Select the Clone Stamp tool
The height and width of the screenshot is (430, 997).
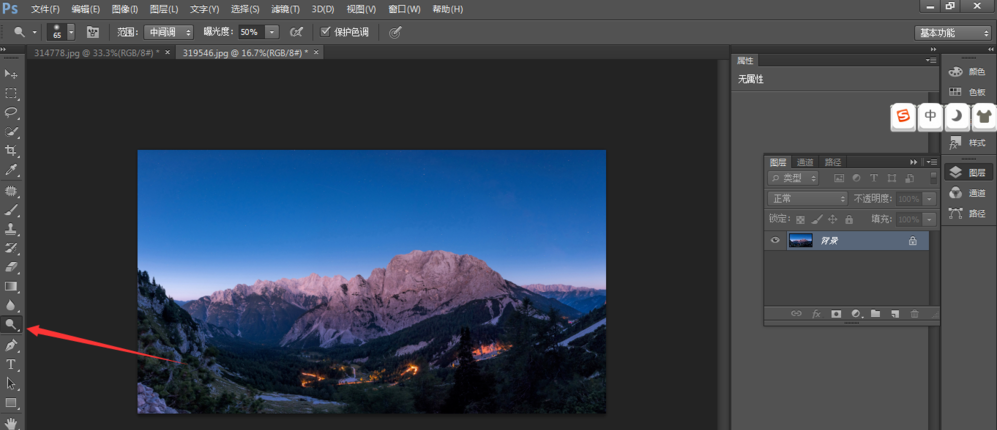(x=12, y=229)
